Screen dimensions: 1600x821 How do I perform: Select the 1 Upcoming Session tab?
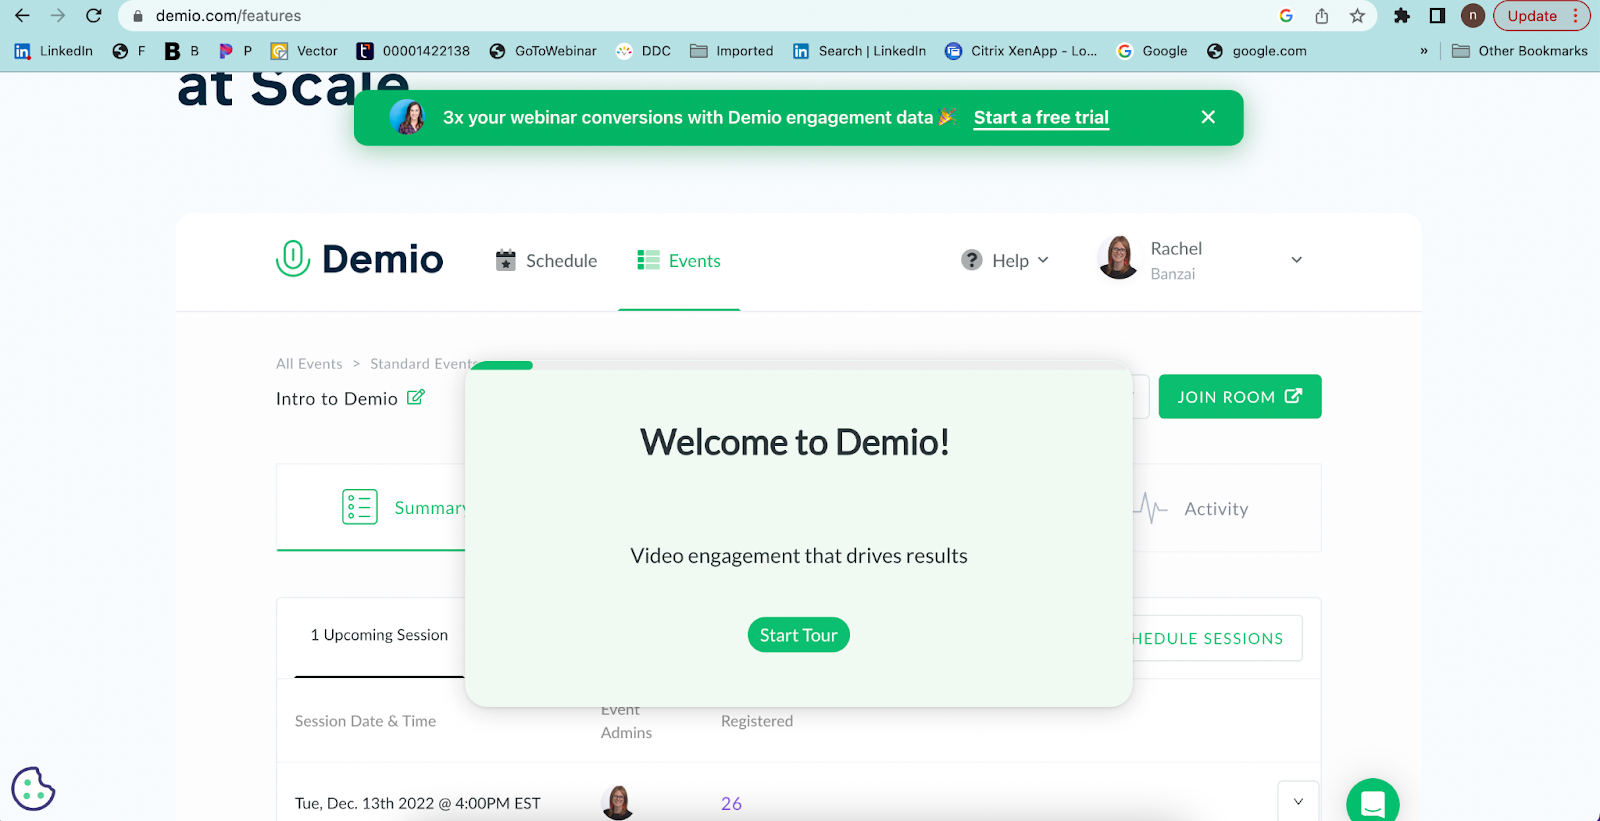coord(379,635)
